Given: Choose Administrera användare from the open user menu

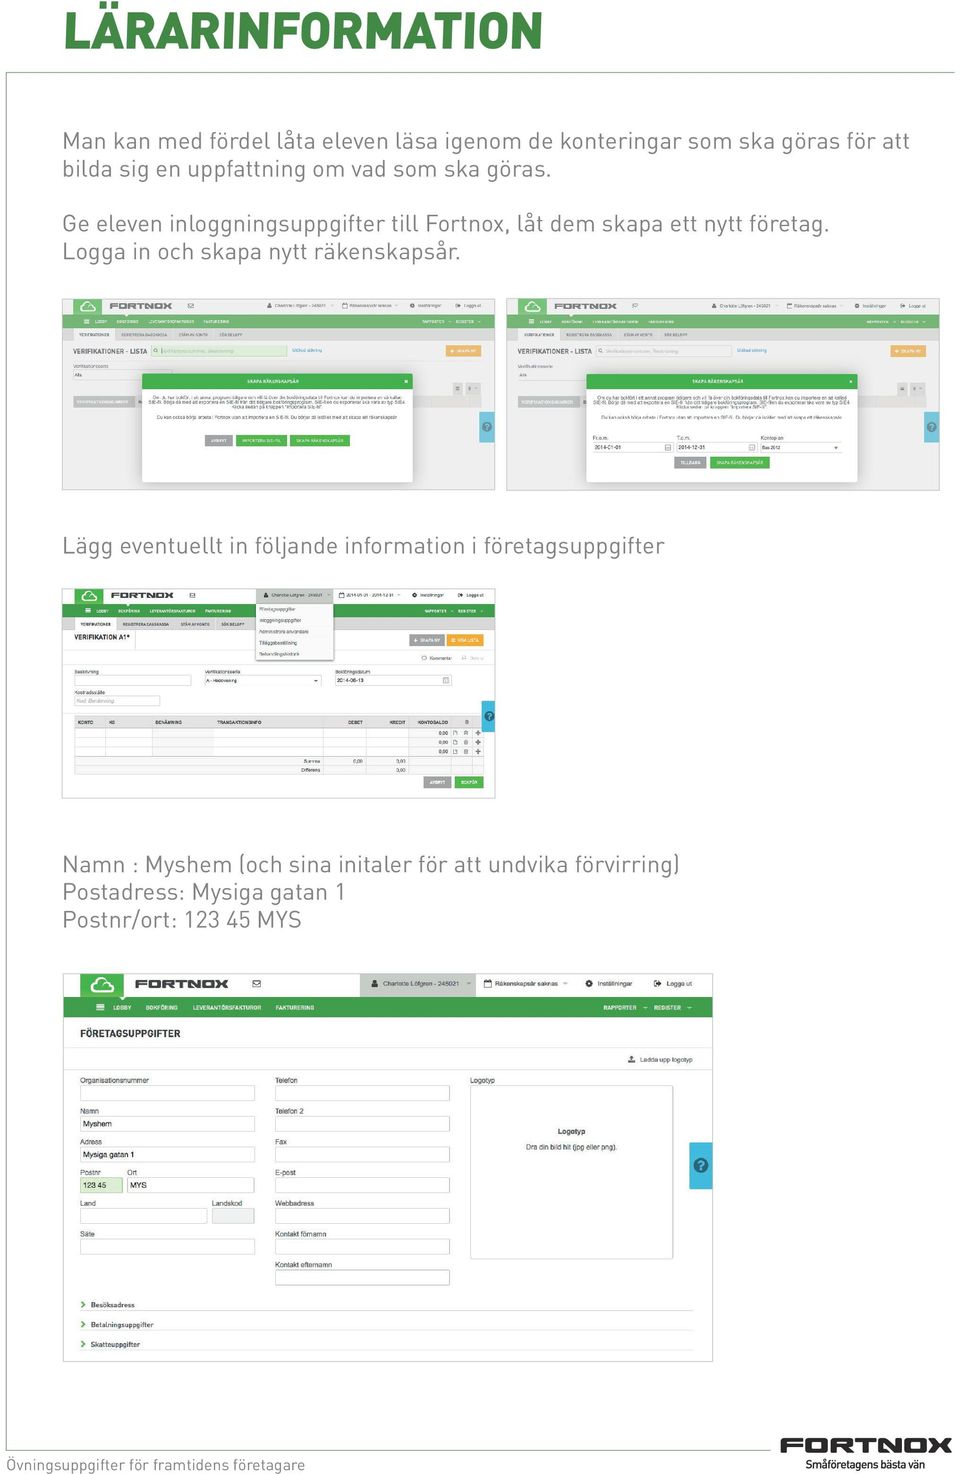Looking at the screenshot, I should [284, 632].
